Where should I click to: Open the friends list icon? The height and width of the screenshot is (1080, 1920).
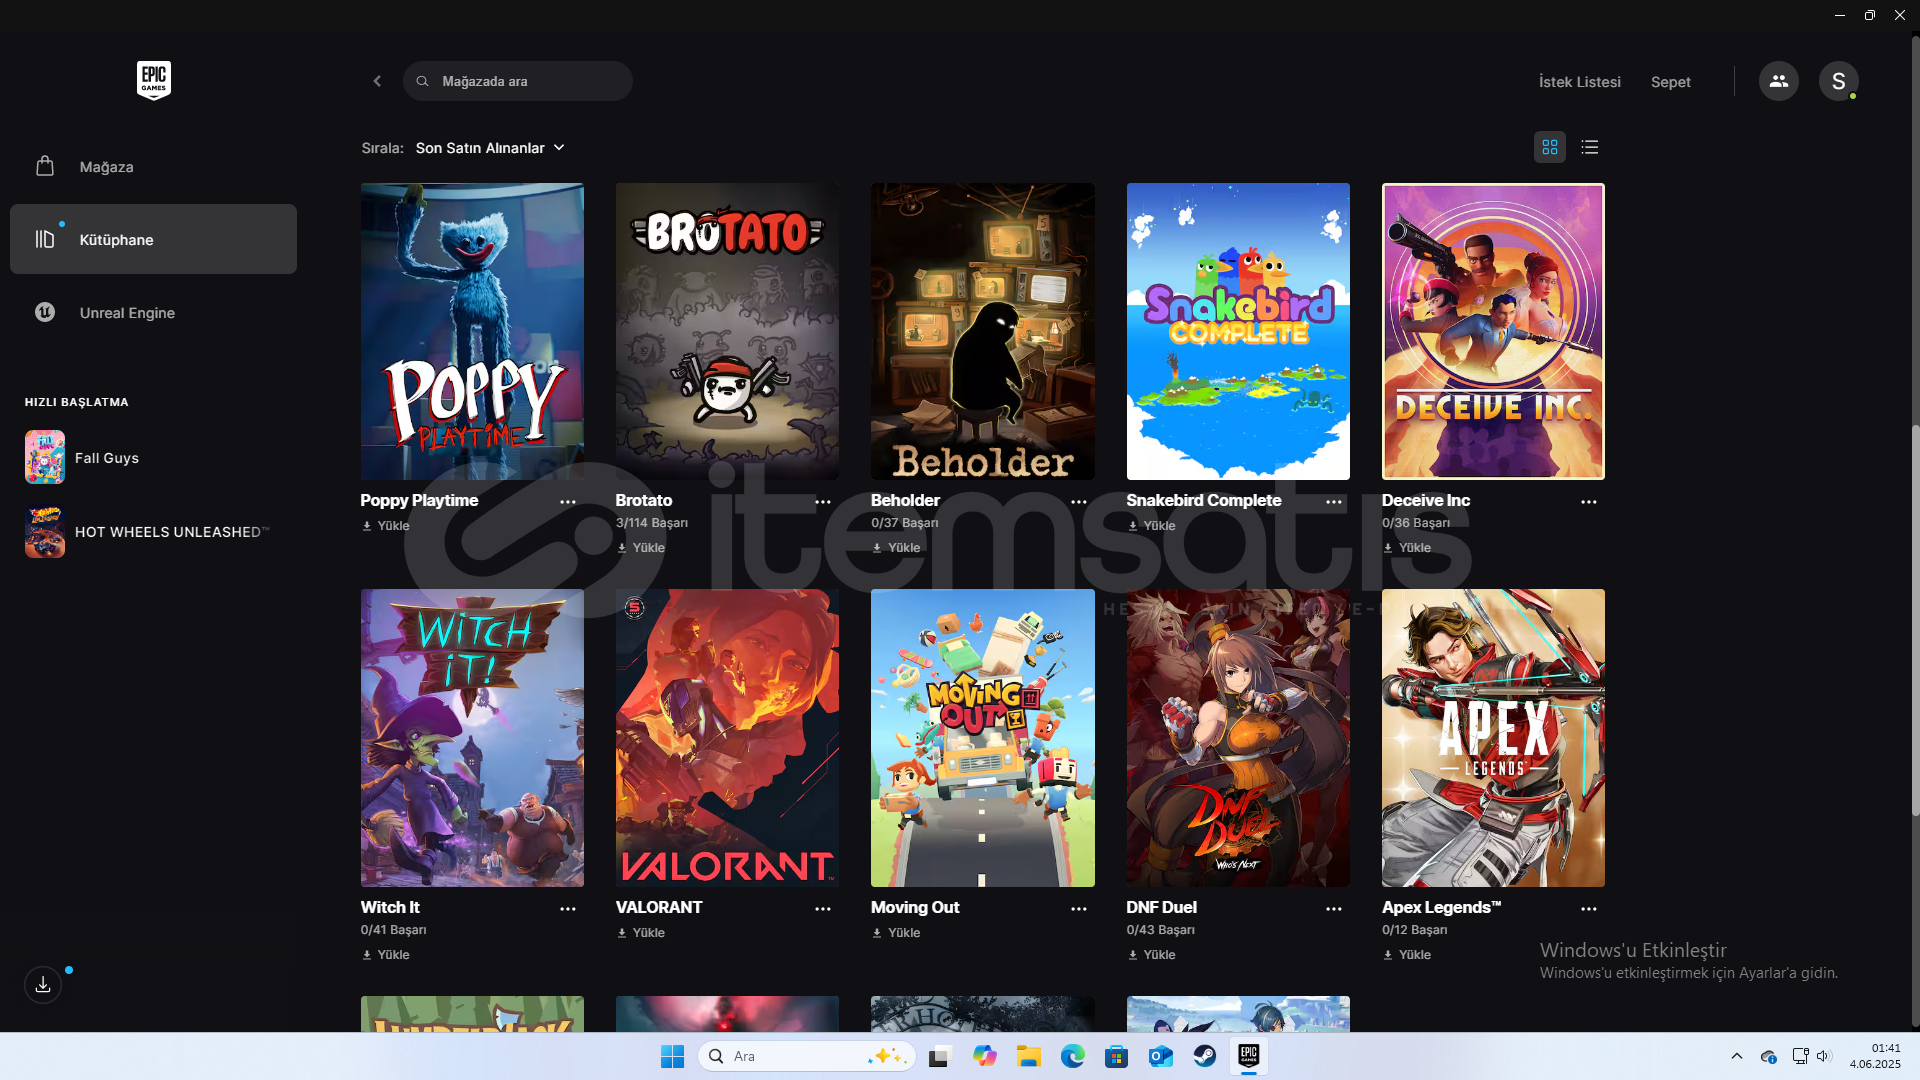(1778, 81)
